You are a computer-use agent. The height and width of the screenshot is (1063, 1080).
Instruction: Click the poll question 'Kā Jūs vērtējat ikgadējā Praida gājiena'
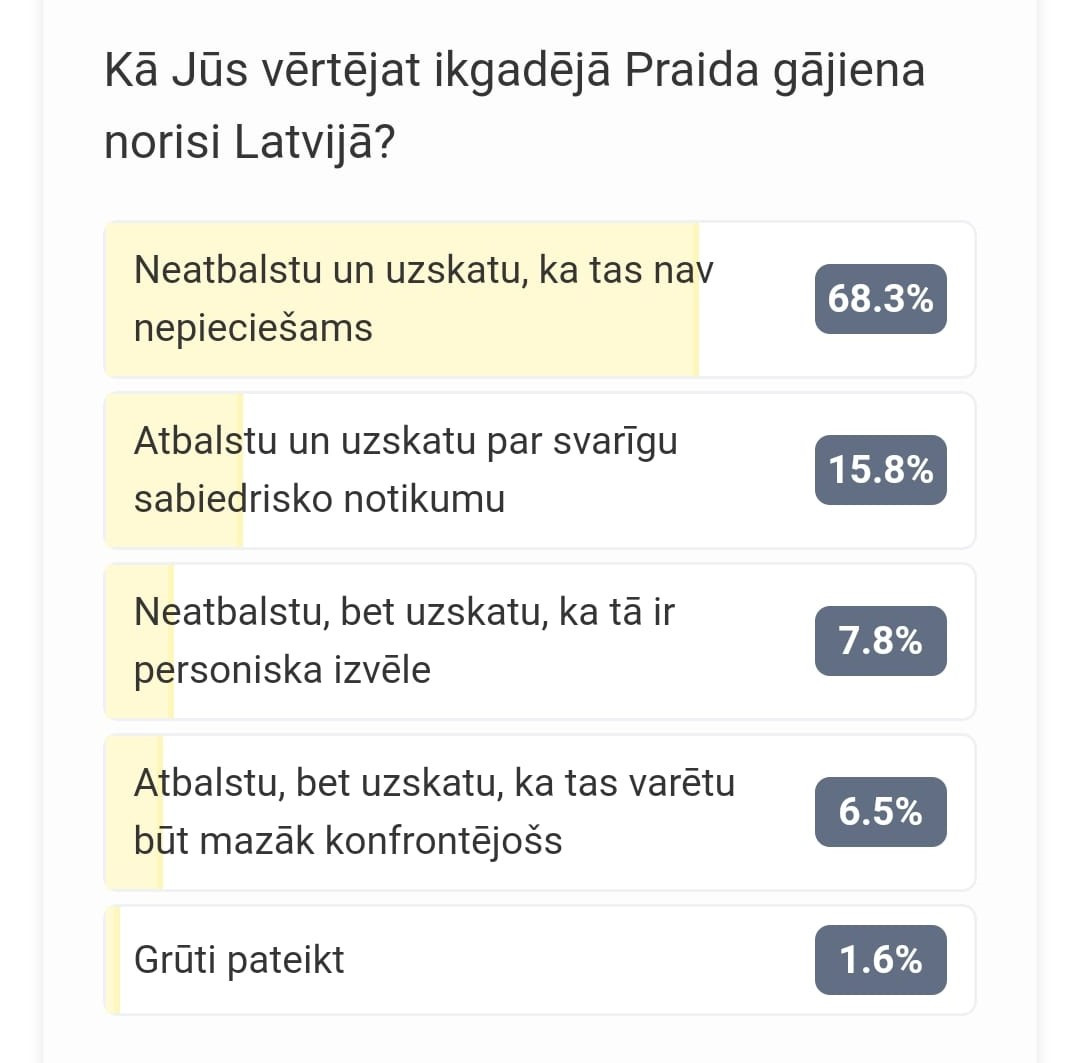coord(515,70)
